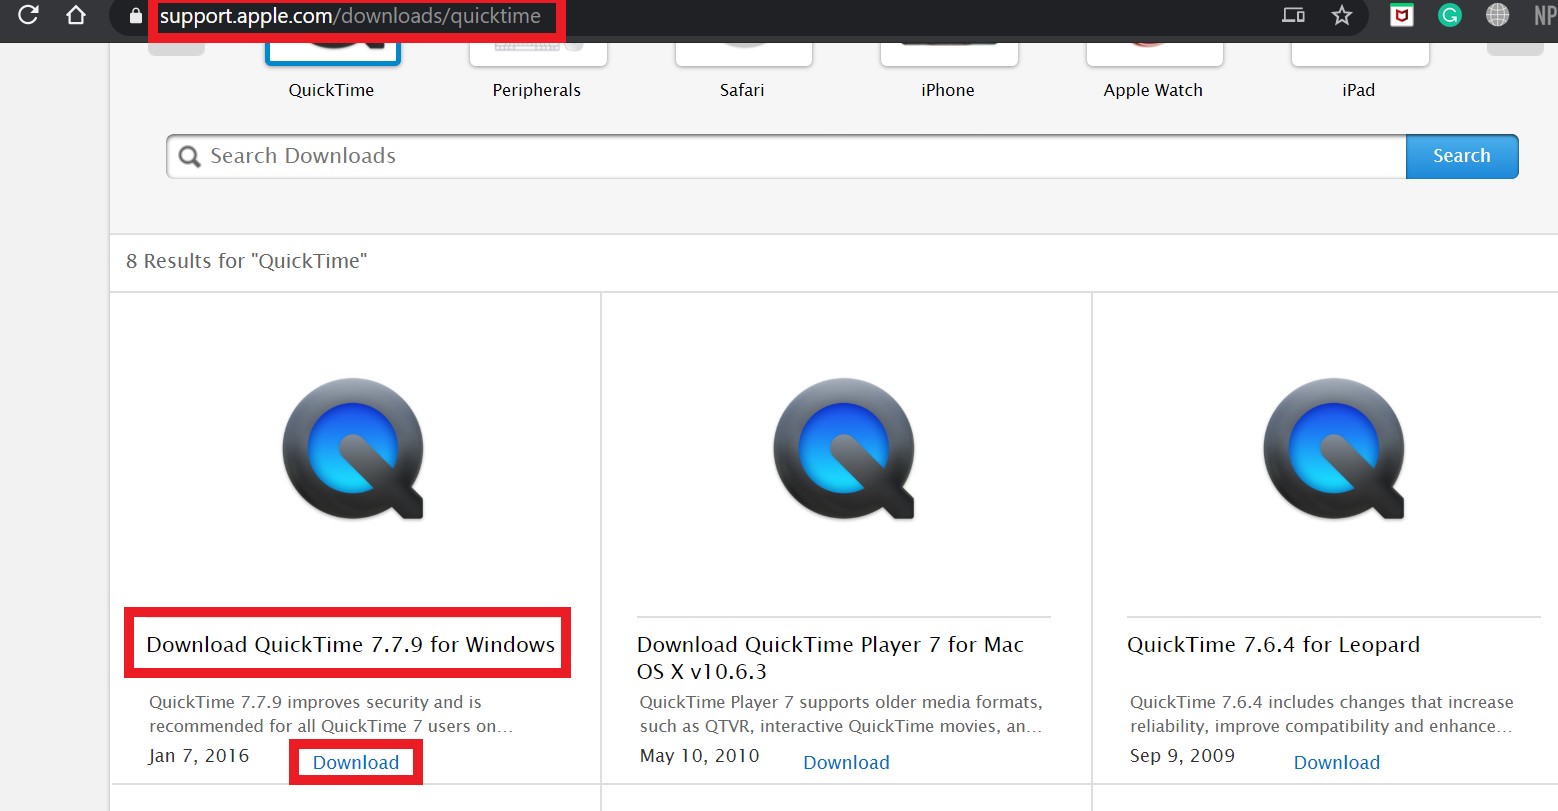The image size is (1558, 811).
Task: Reload the page using browser refresh icon
Action: (28, 15)
